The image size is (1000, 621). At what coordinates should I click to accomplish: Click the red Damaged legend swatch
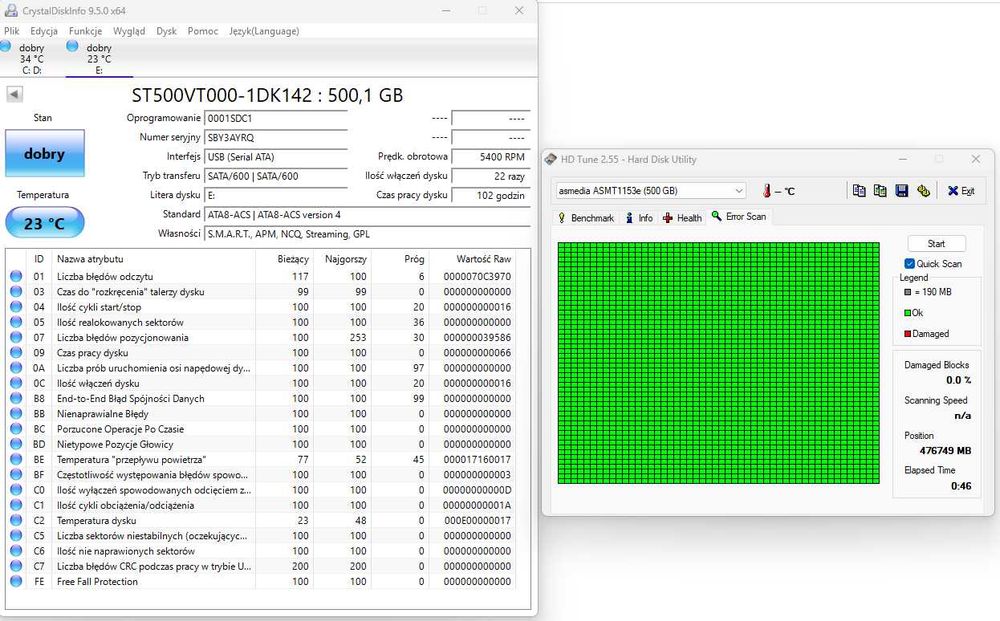pyautogui.click(x=908, y=333)
